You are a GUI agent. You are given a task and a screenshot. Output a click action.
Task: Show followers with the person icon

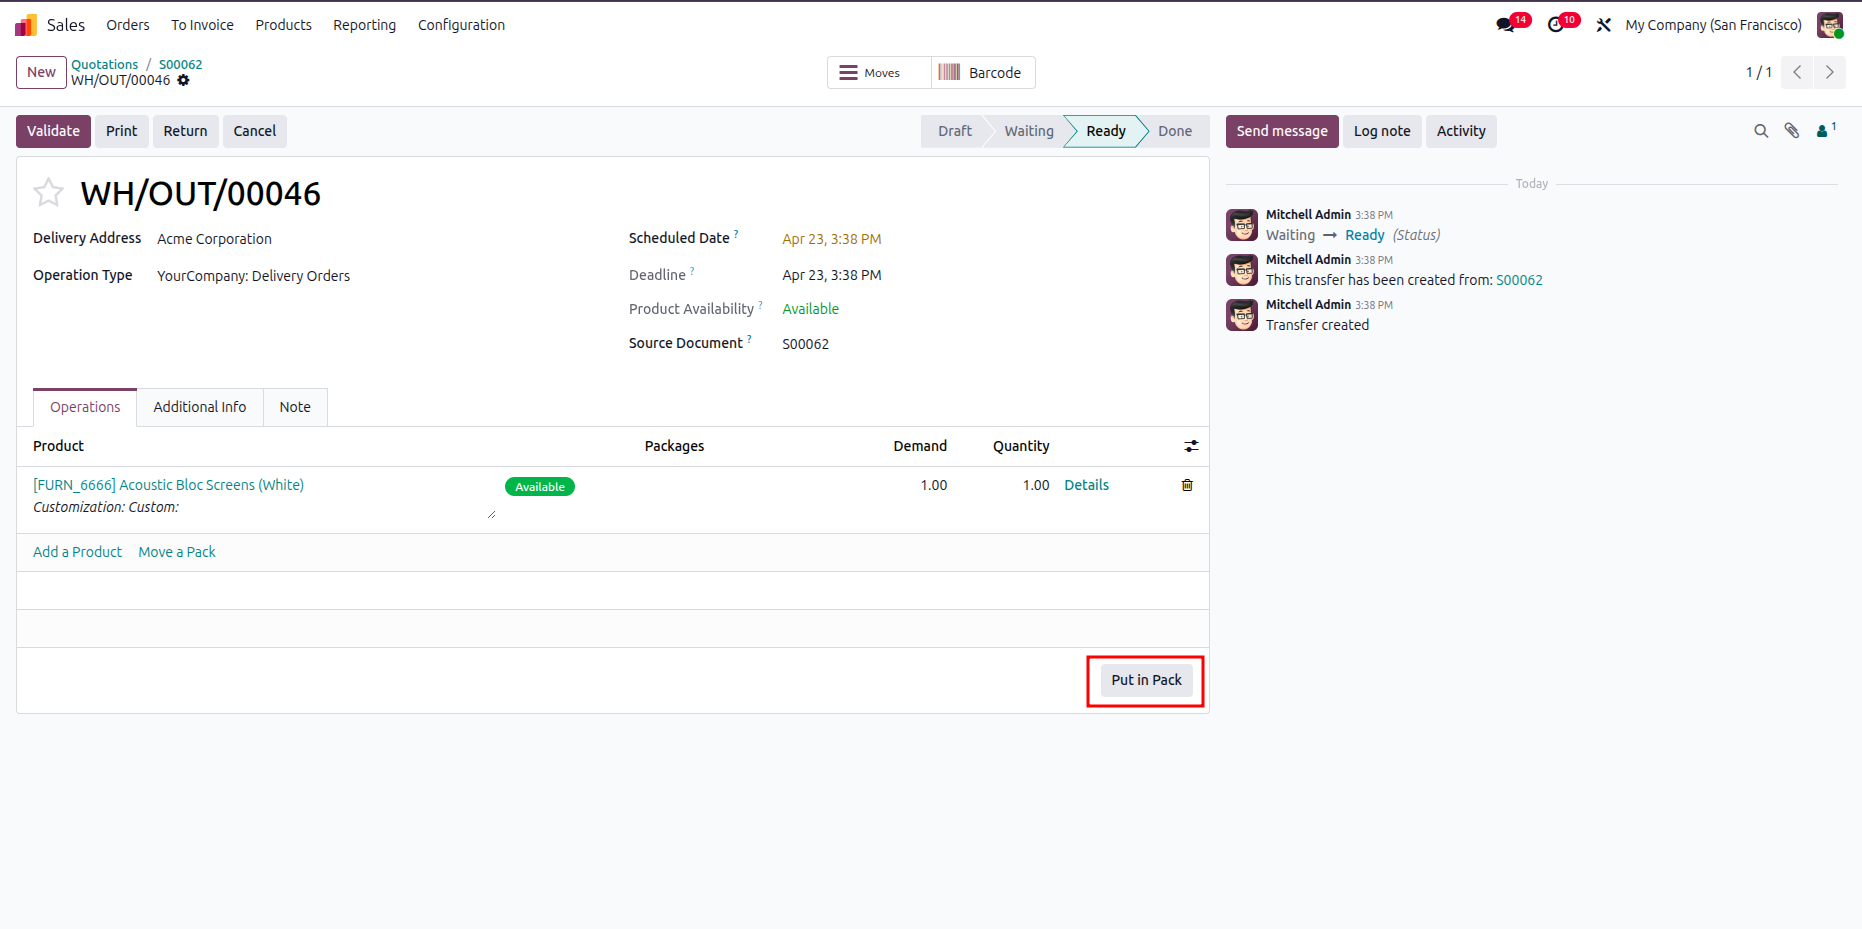click(1826, 130)
